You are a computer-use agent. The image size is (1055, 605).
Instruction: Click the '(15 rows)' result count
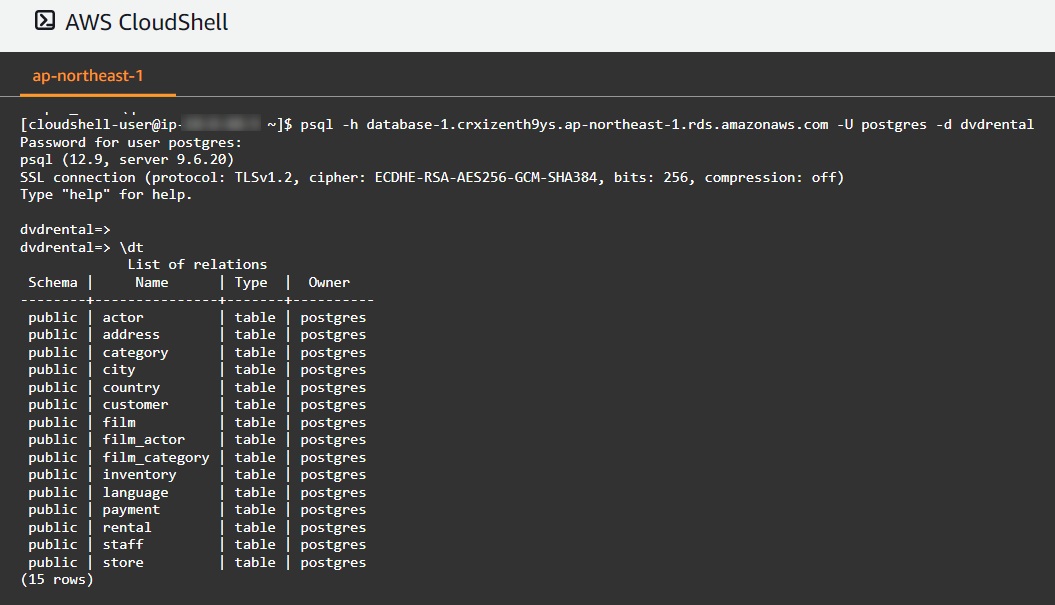click(x=57, y=579)
